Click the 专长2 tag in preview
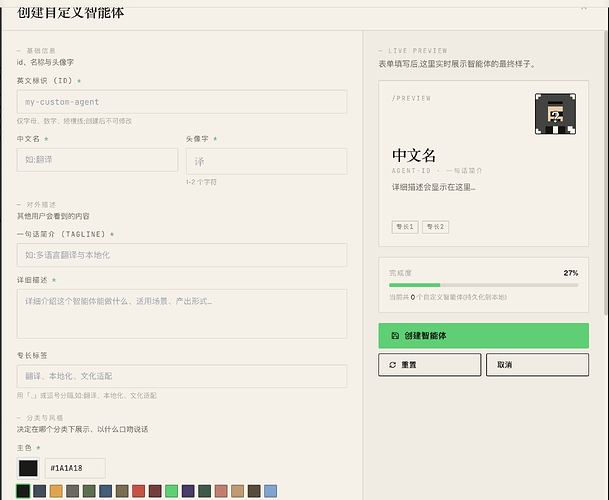This screenshot has height=500, width=609. coord(435,227)
